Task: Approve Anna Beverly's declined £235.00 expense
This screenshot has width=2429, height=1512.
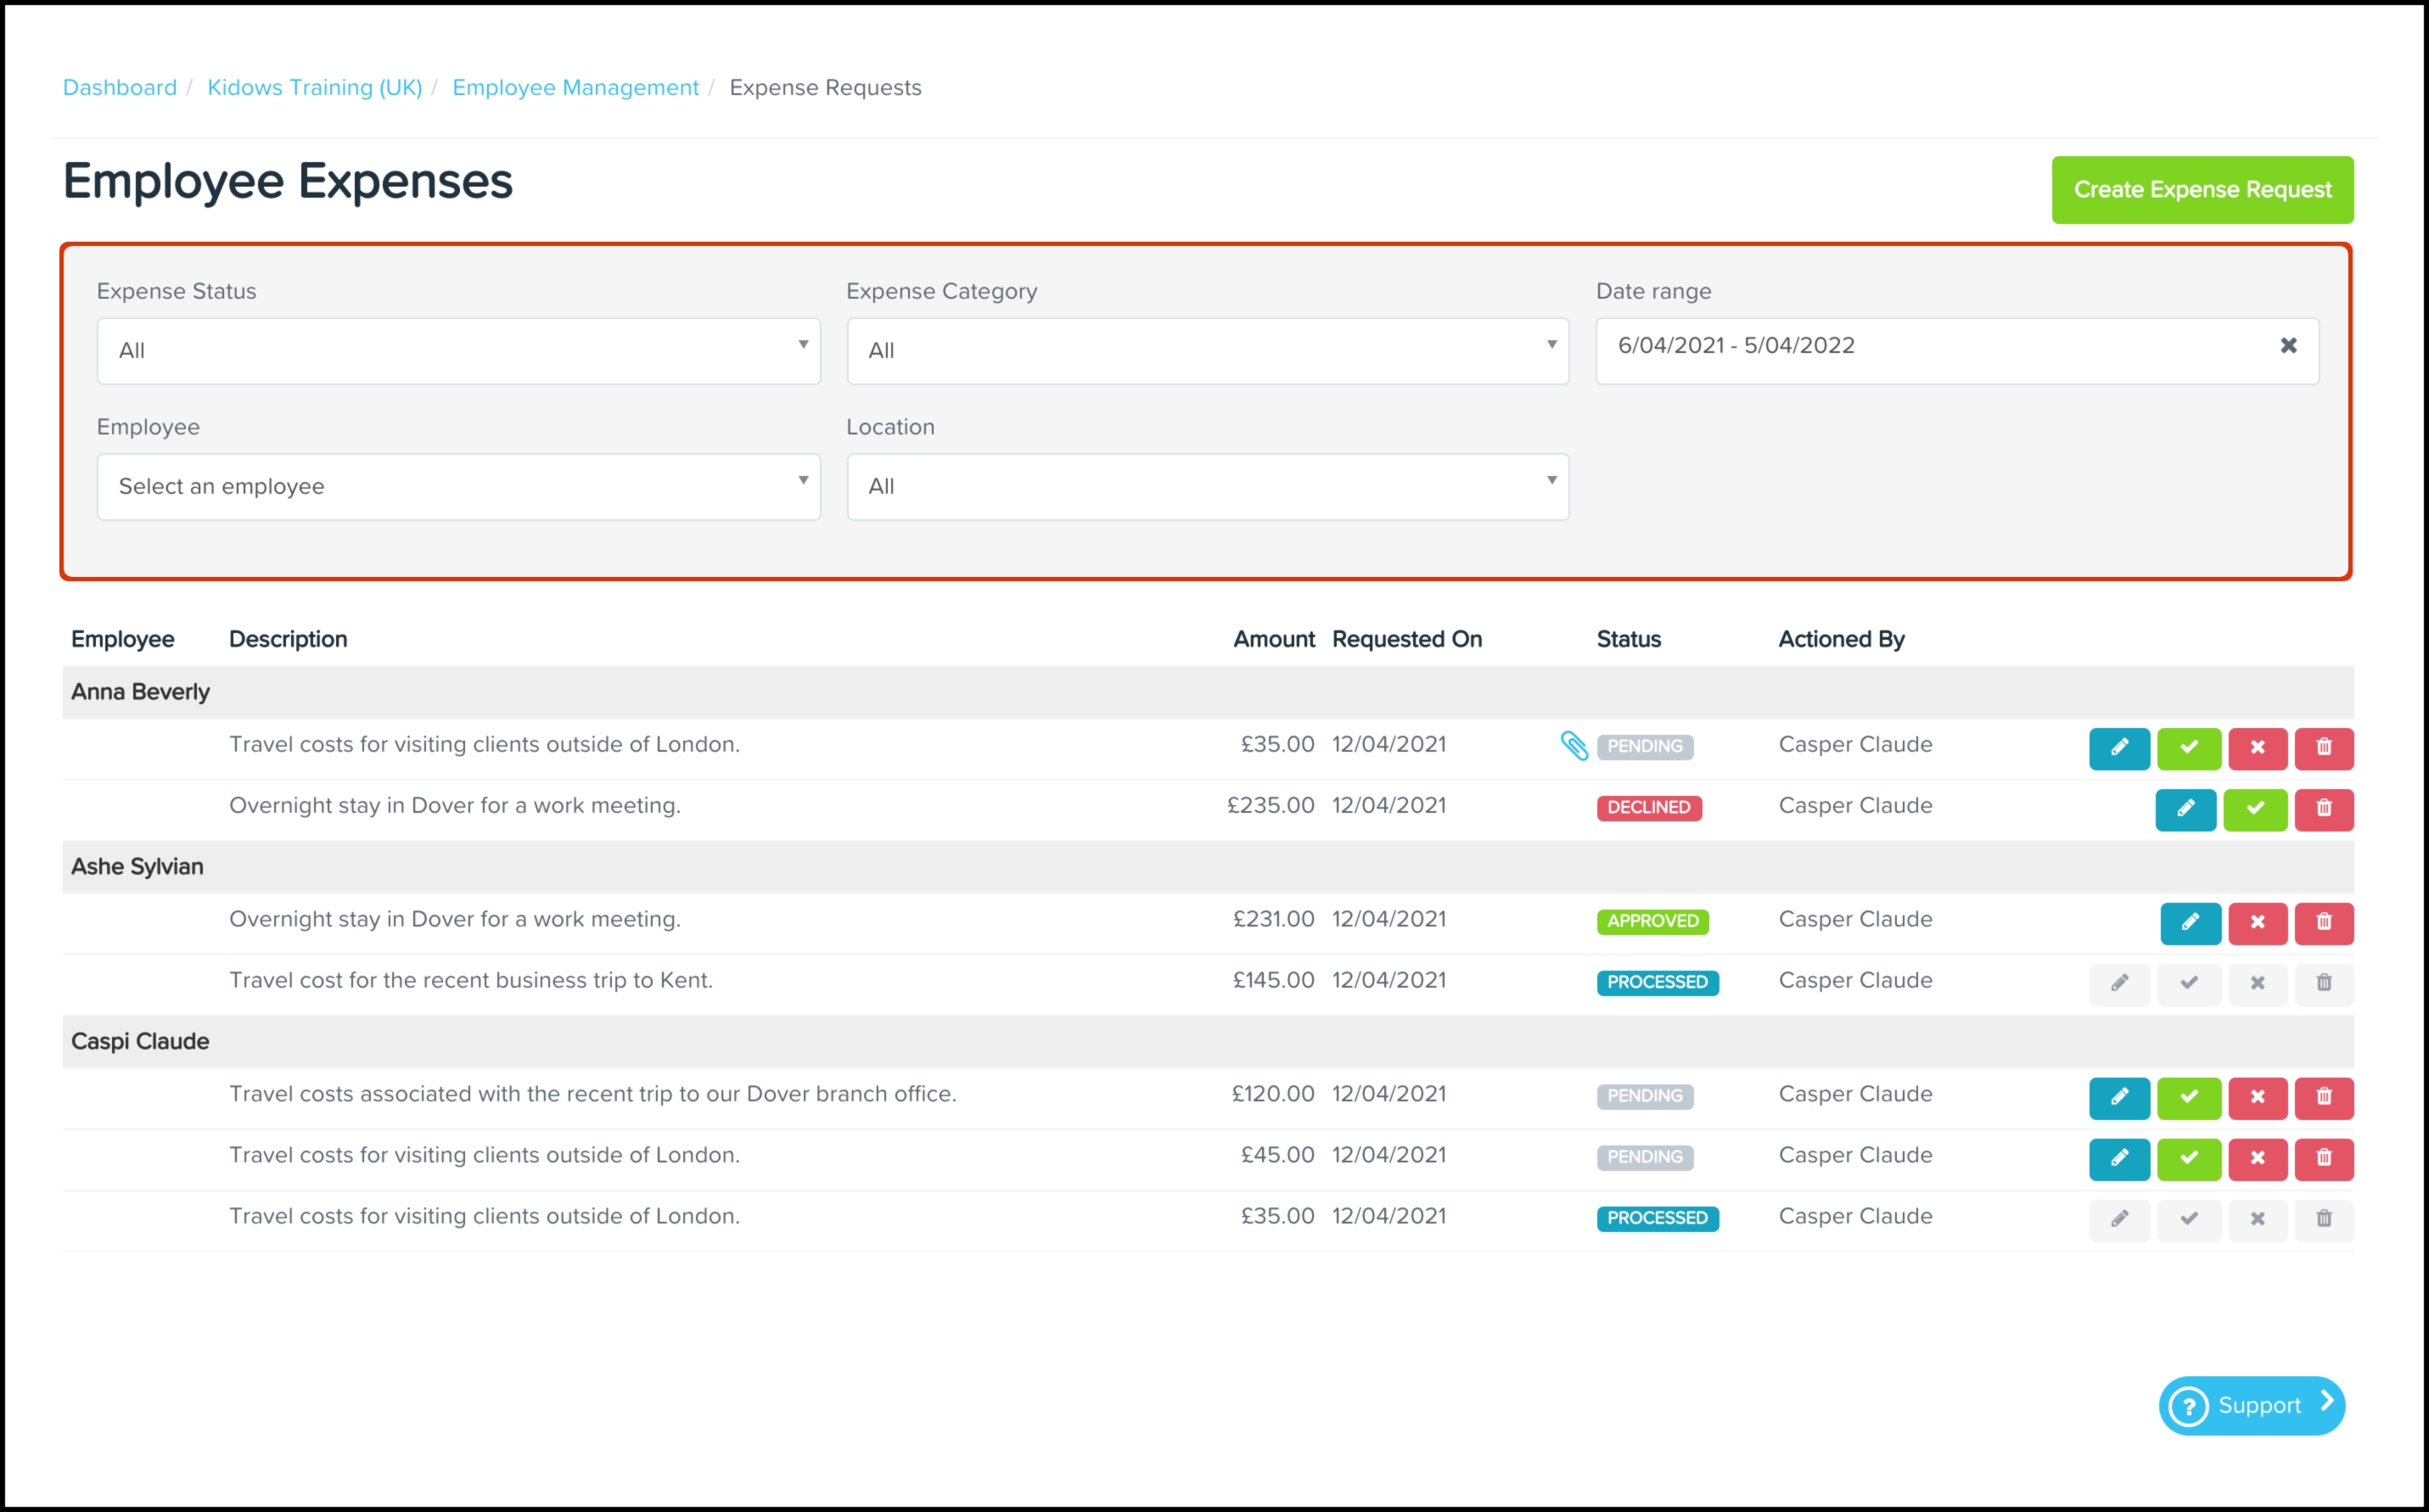Action: click(2254, 809)
